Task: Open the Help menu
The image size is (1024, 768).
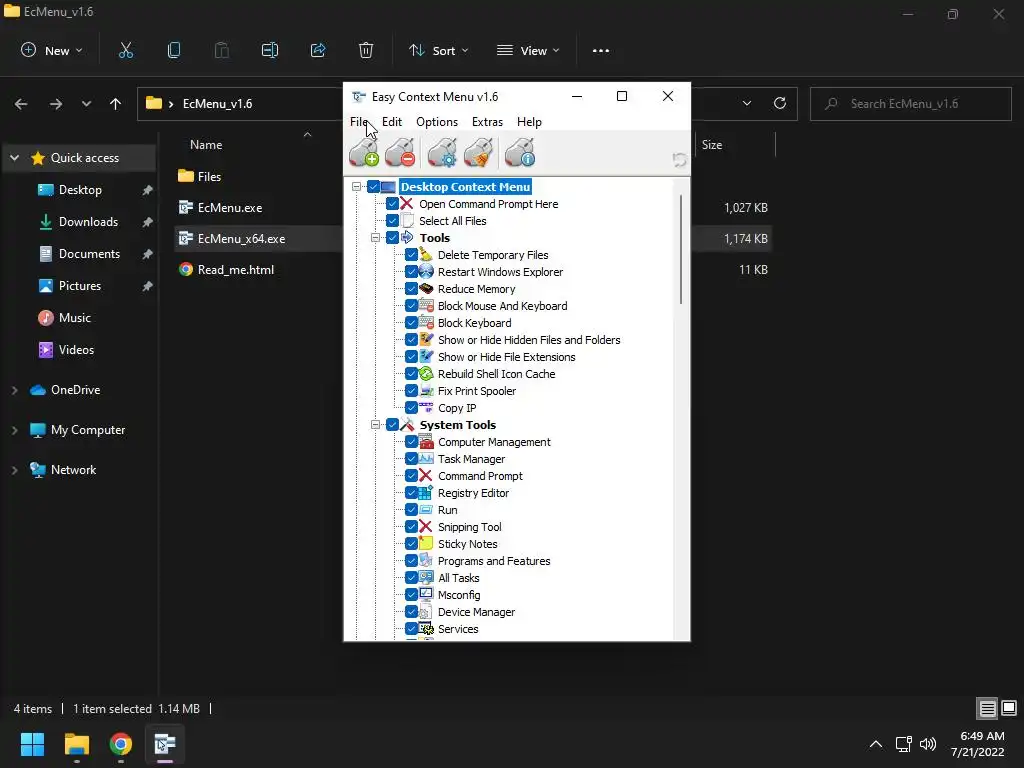Action: point(529,122)
